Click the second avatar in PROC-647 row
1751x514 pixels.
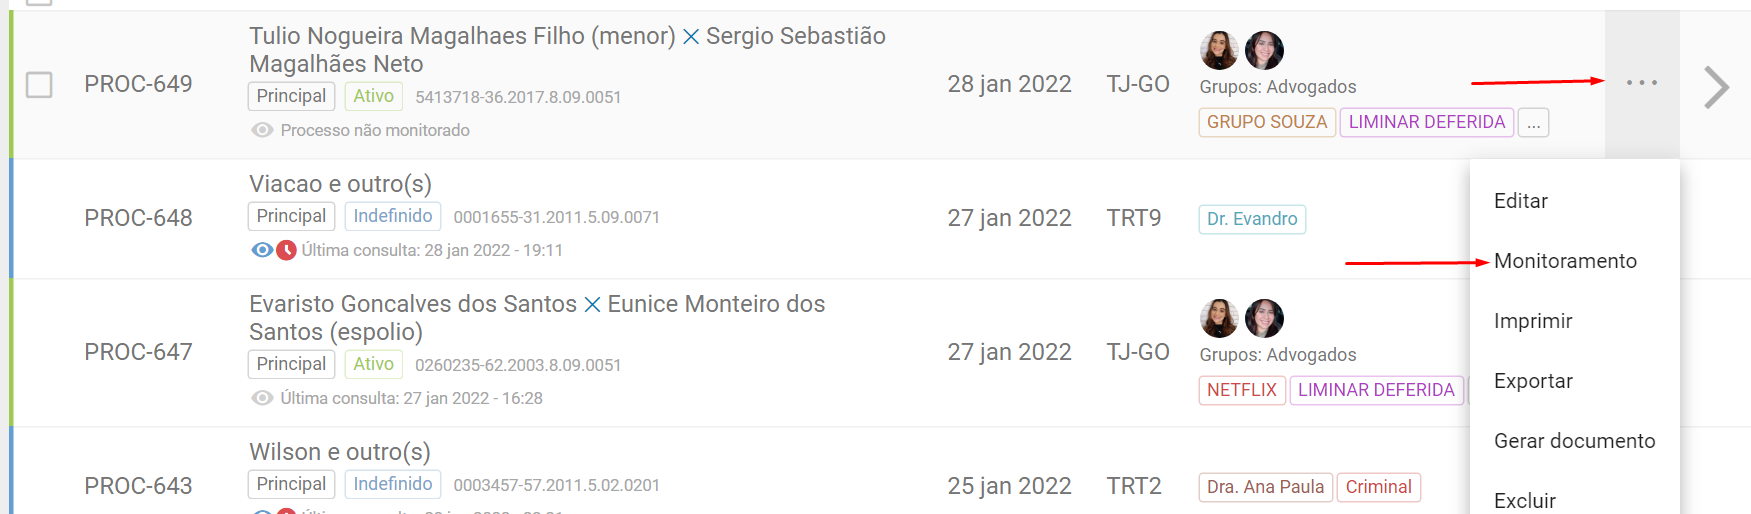click(1264, 318)
